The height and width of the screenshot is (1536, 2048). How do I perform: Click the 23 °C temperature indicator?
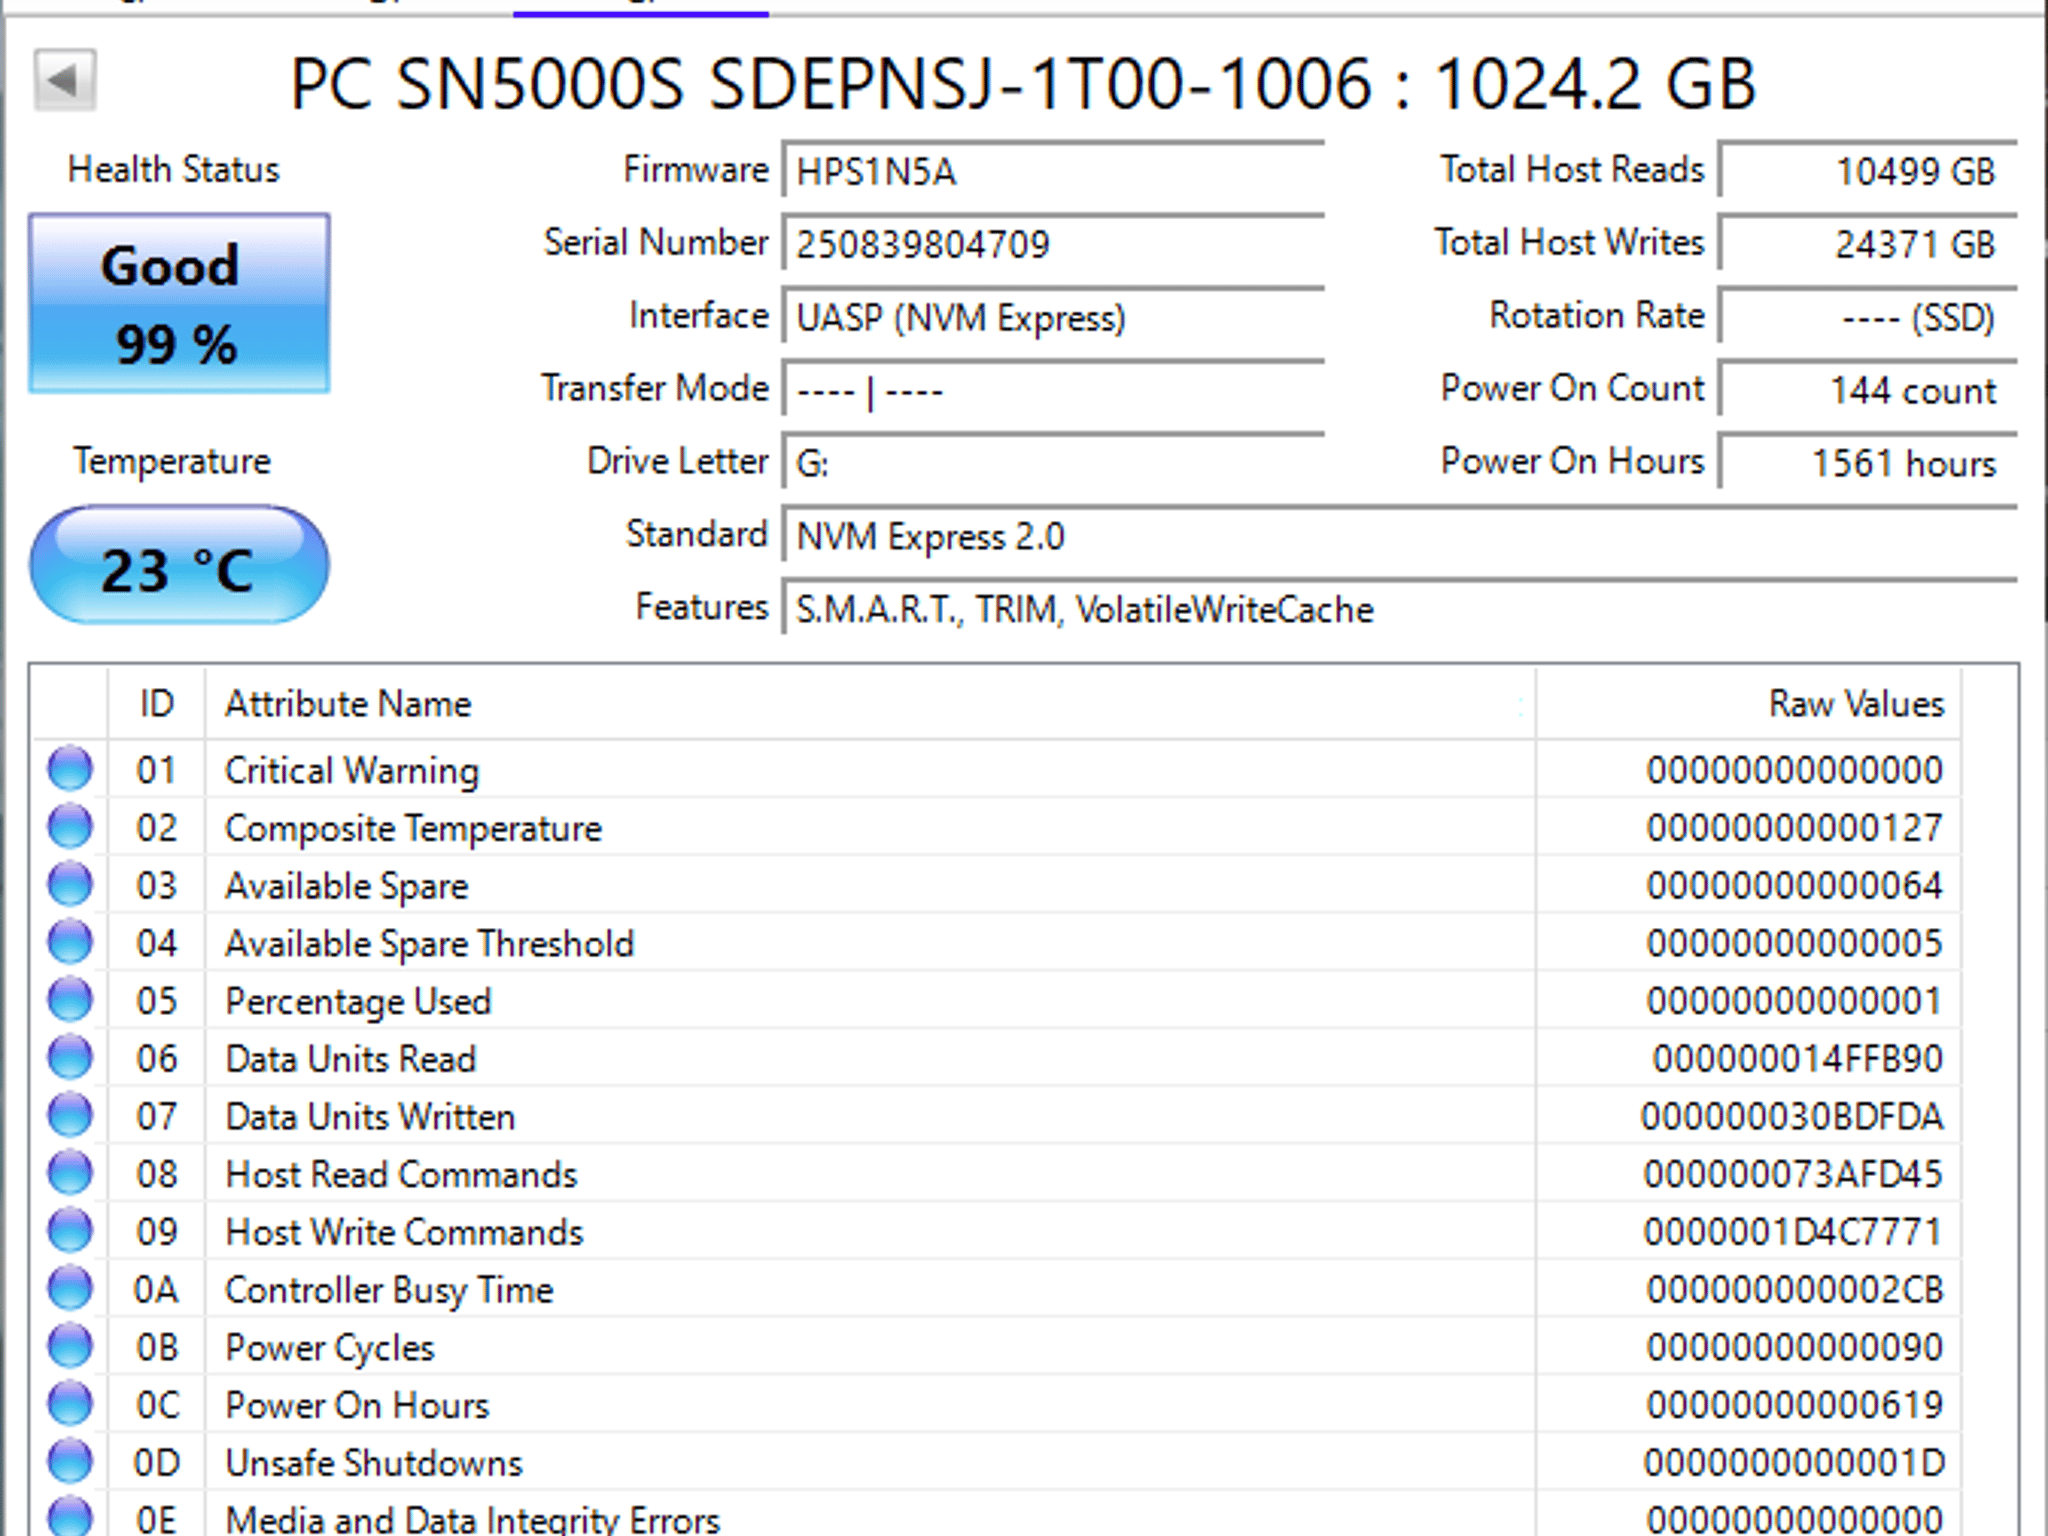179,566
